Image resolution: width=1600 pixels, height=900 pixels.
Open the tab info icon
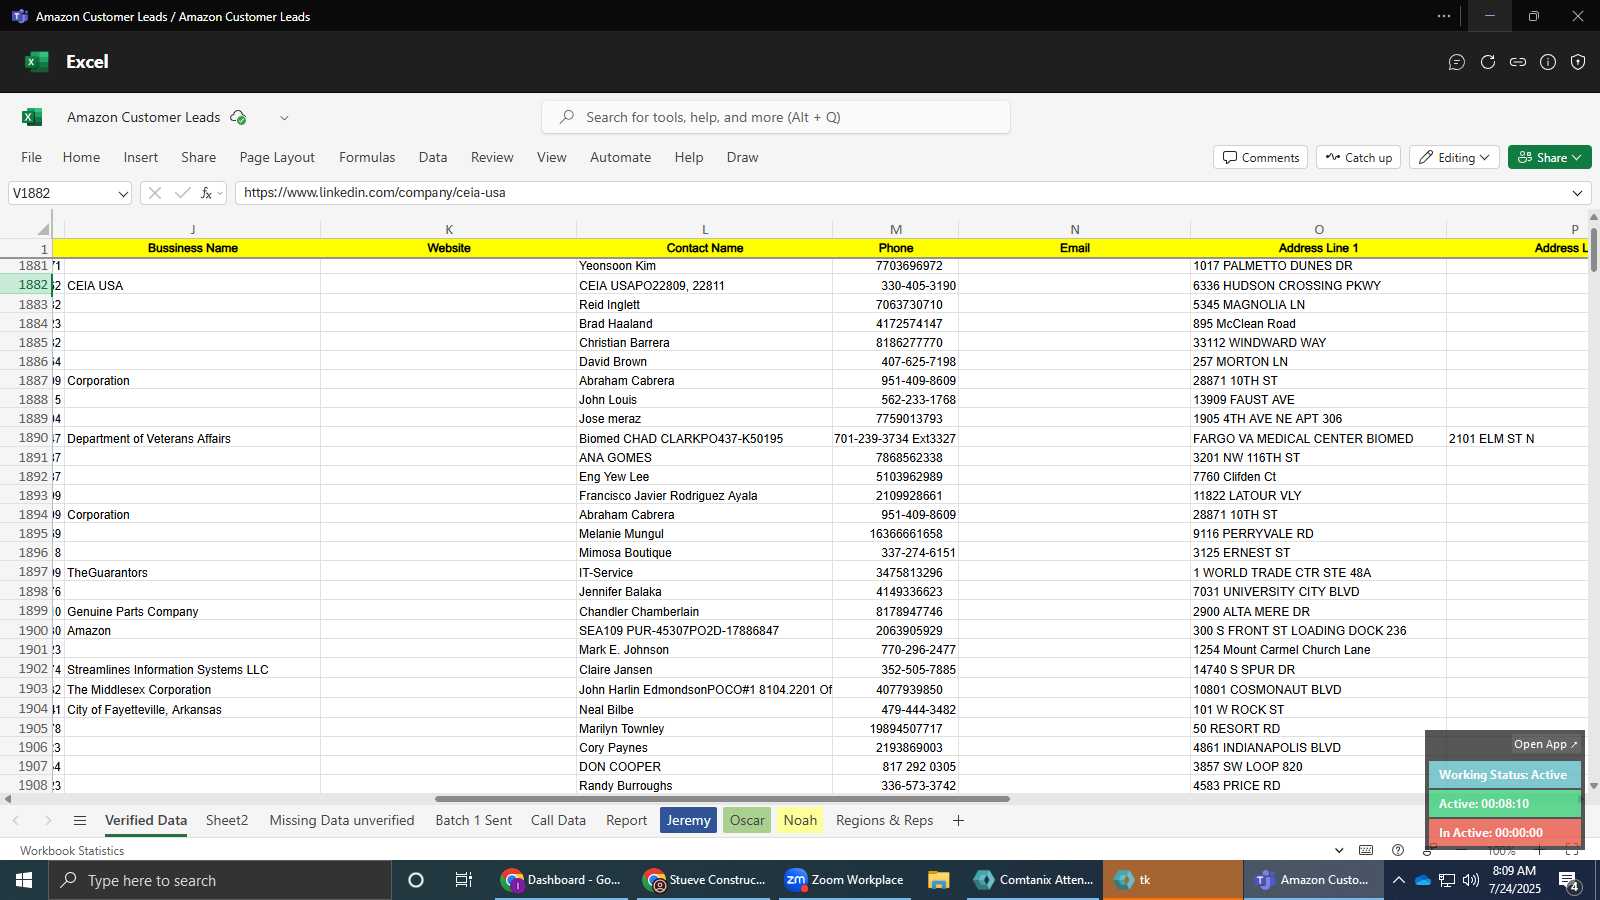click(x=1548, y=62)
